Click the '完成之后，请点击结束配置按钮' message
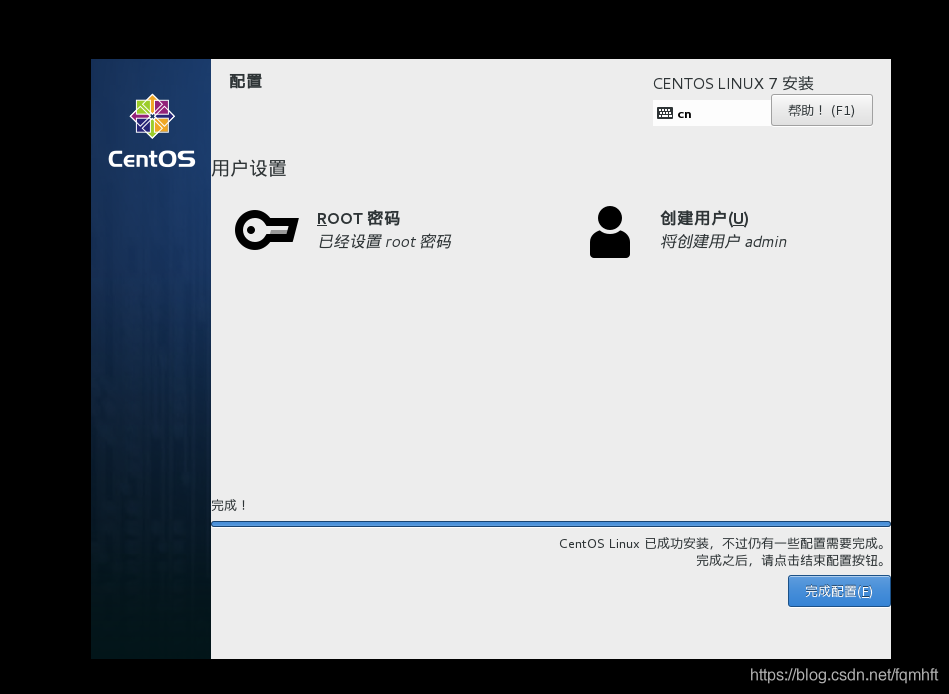Viewport: 949px width, 694px height. 792,560
